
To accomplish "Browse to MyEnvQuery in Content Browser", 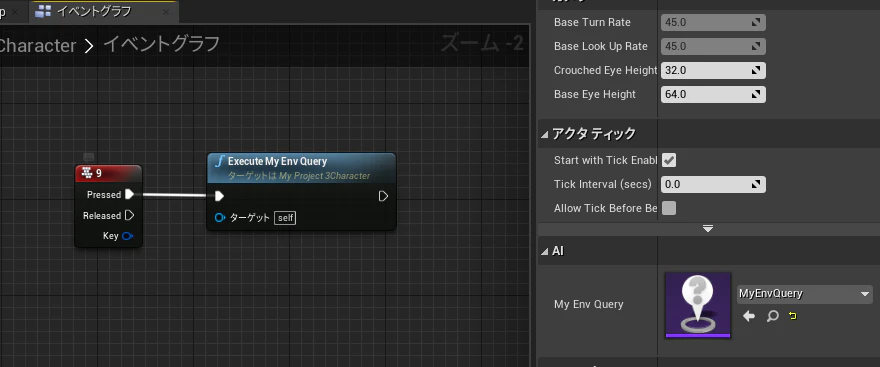I will click(772, 316).
